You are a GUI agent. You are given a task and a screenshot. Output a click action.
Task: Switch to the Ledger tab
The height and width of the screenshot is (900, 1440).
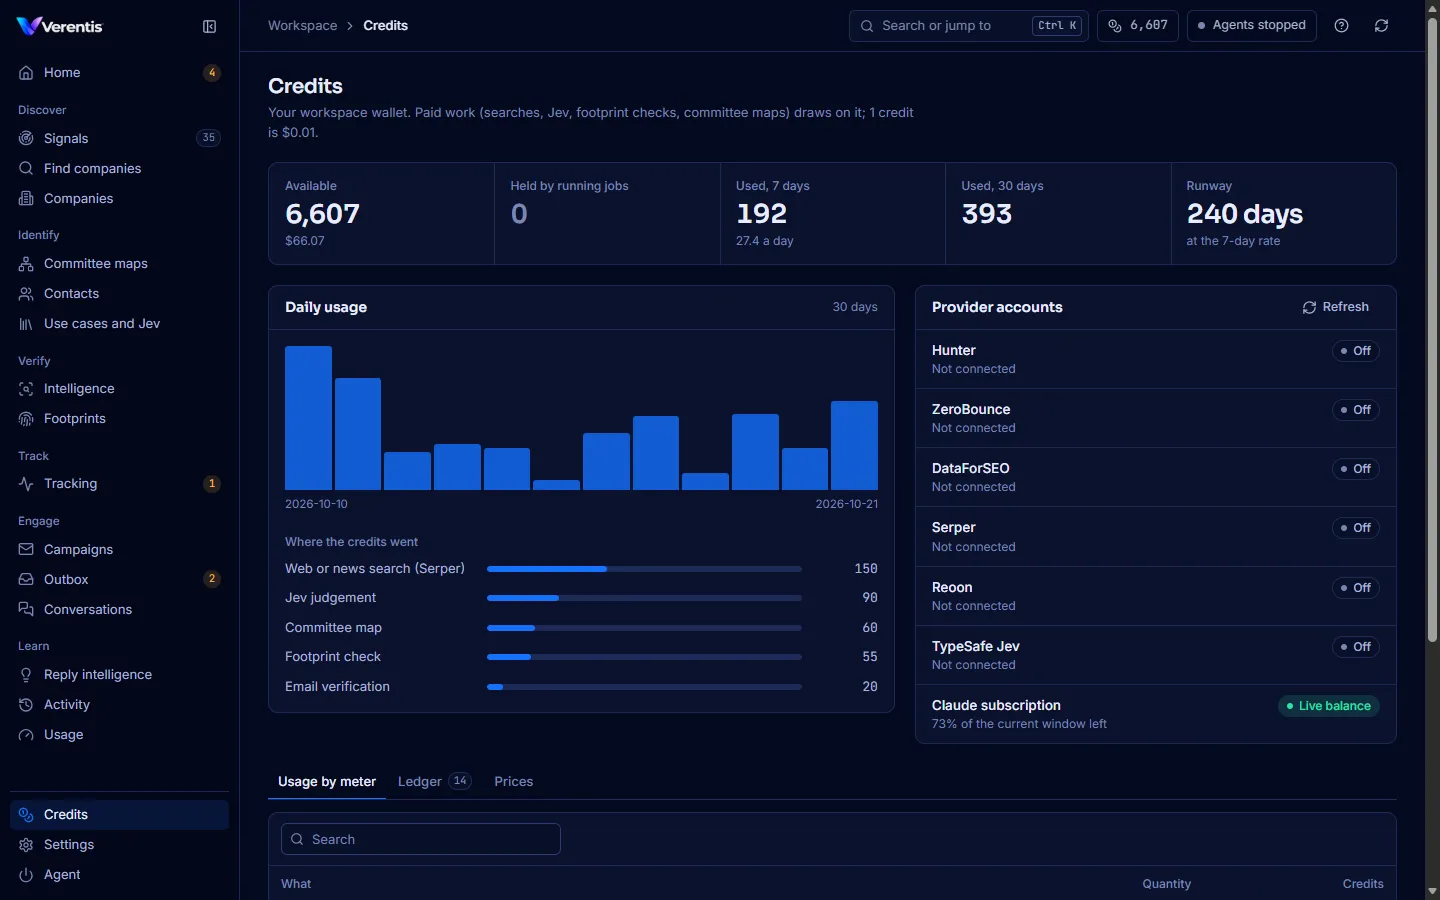pos(434,782)
